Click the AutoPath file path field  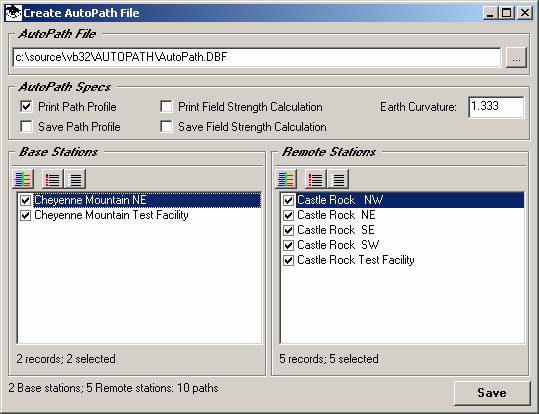point(257,57)
